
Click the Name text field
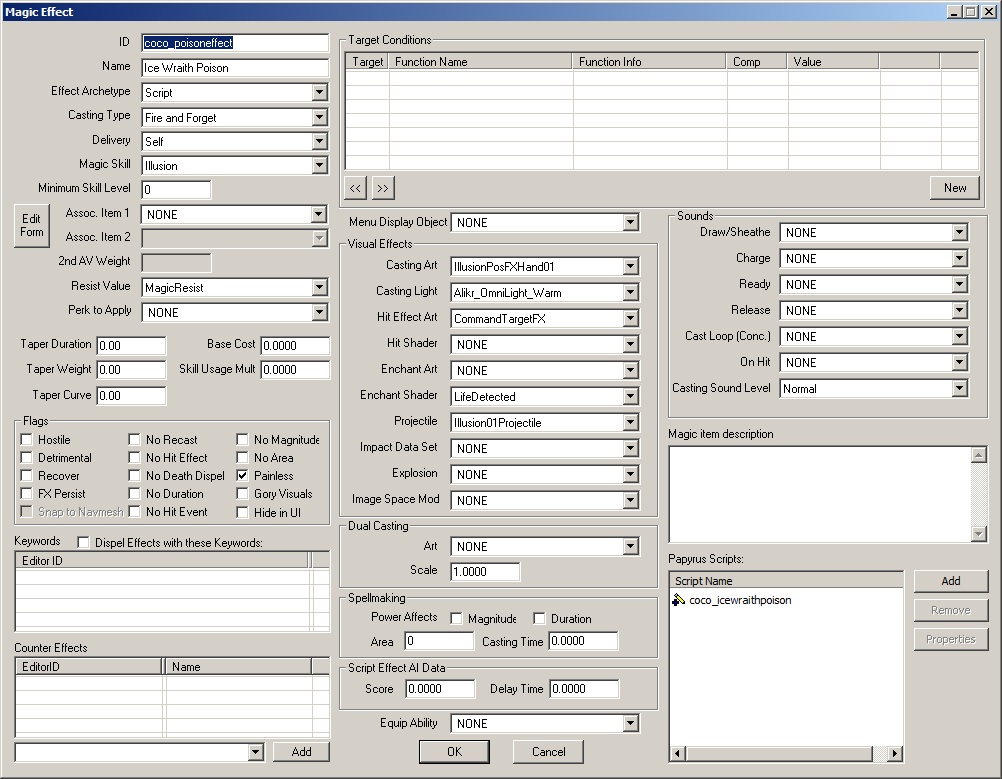tap(234, 68)
